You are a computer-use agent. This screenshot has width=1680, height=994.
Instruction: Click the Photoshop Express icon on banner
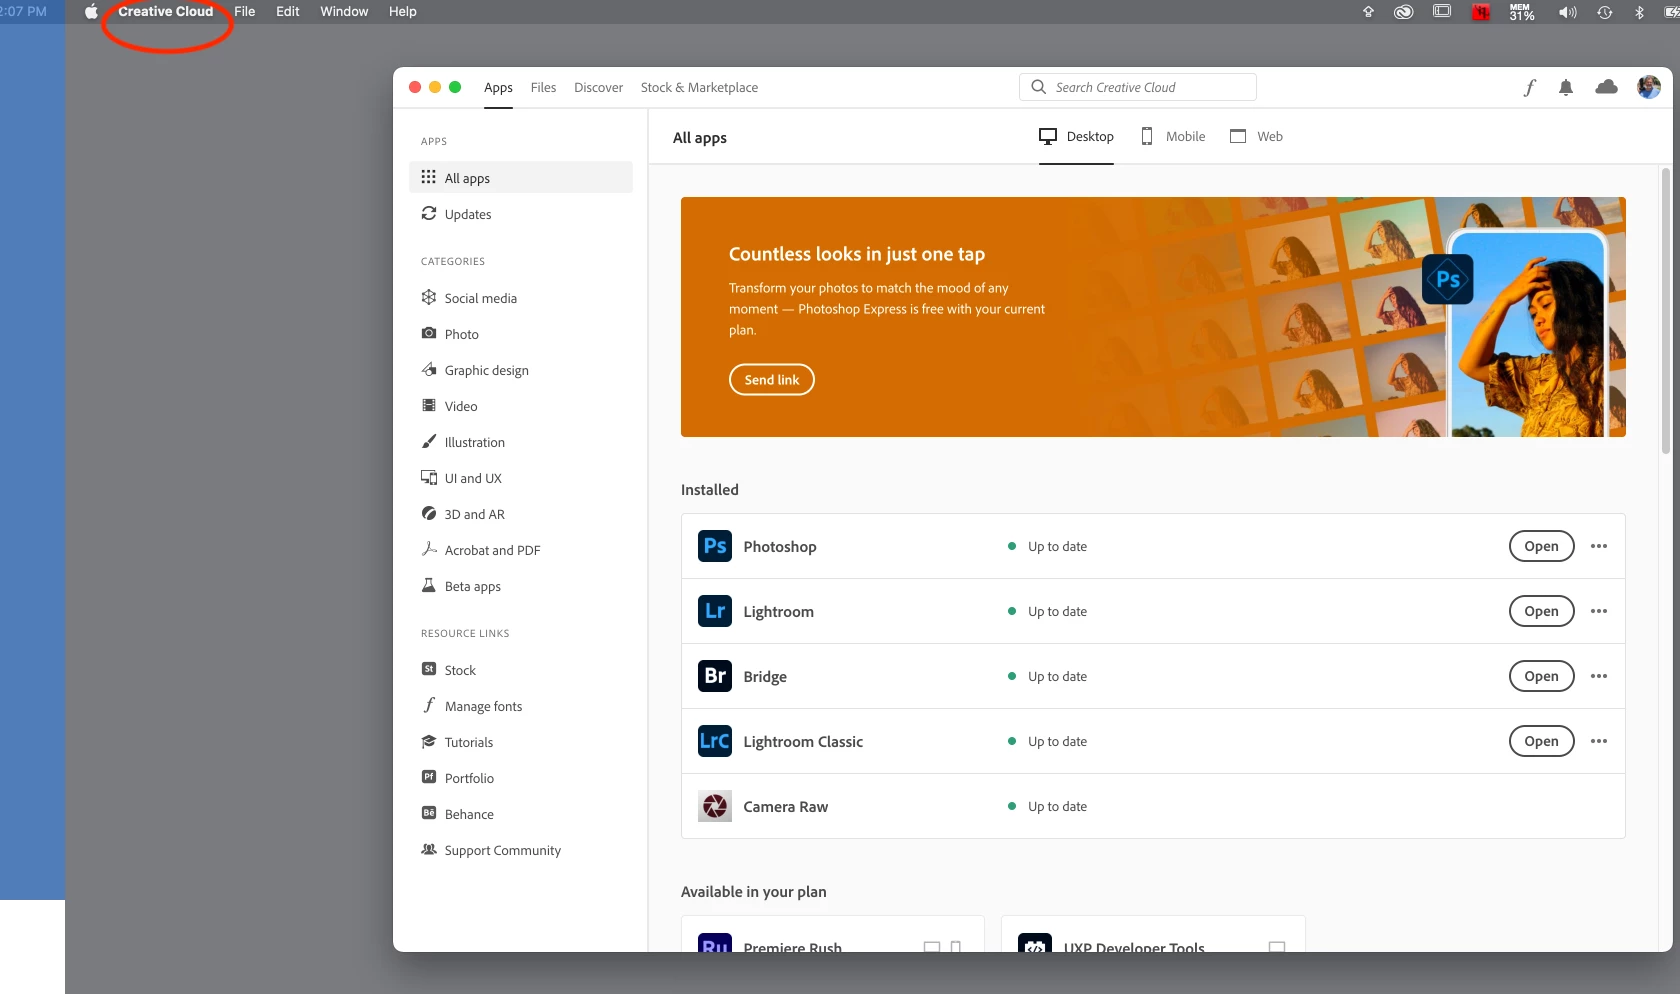(x=1448, y=279)
